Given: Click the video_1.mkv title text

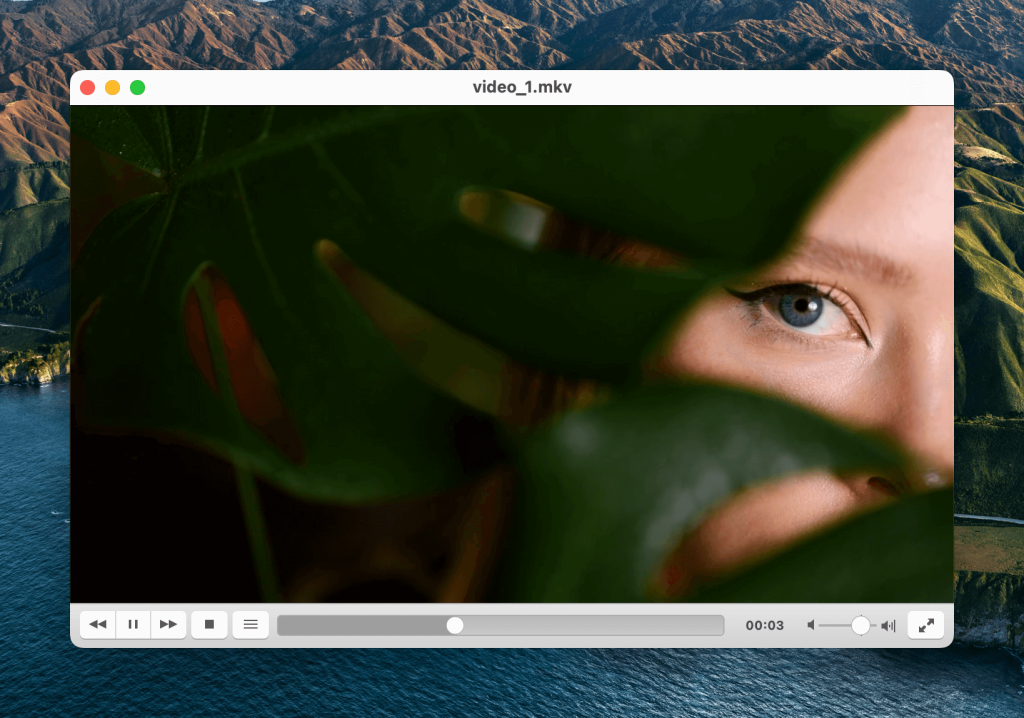Looking at the screenshot, I should point(522,88).
